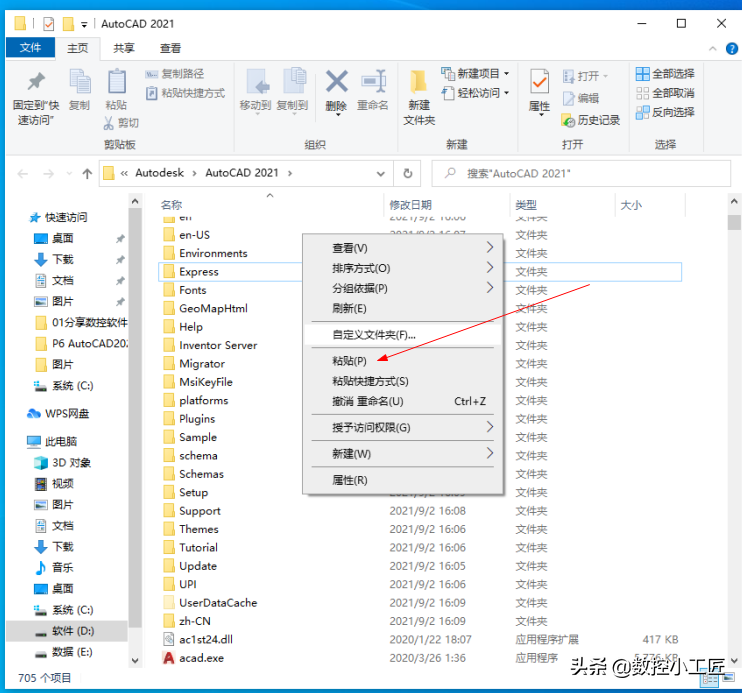742x693 pixels.
Task: Choose Properties (属性) in context menu
Action: (350, 480)
